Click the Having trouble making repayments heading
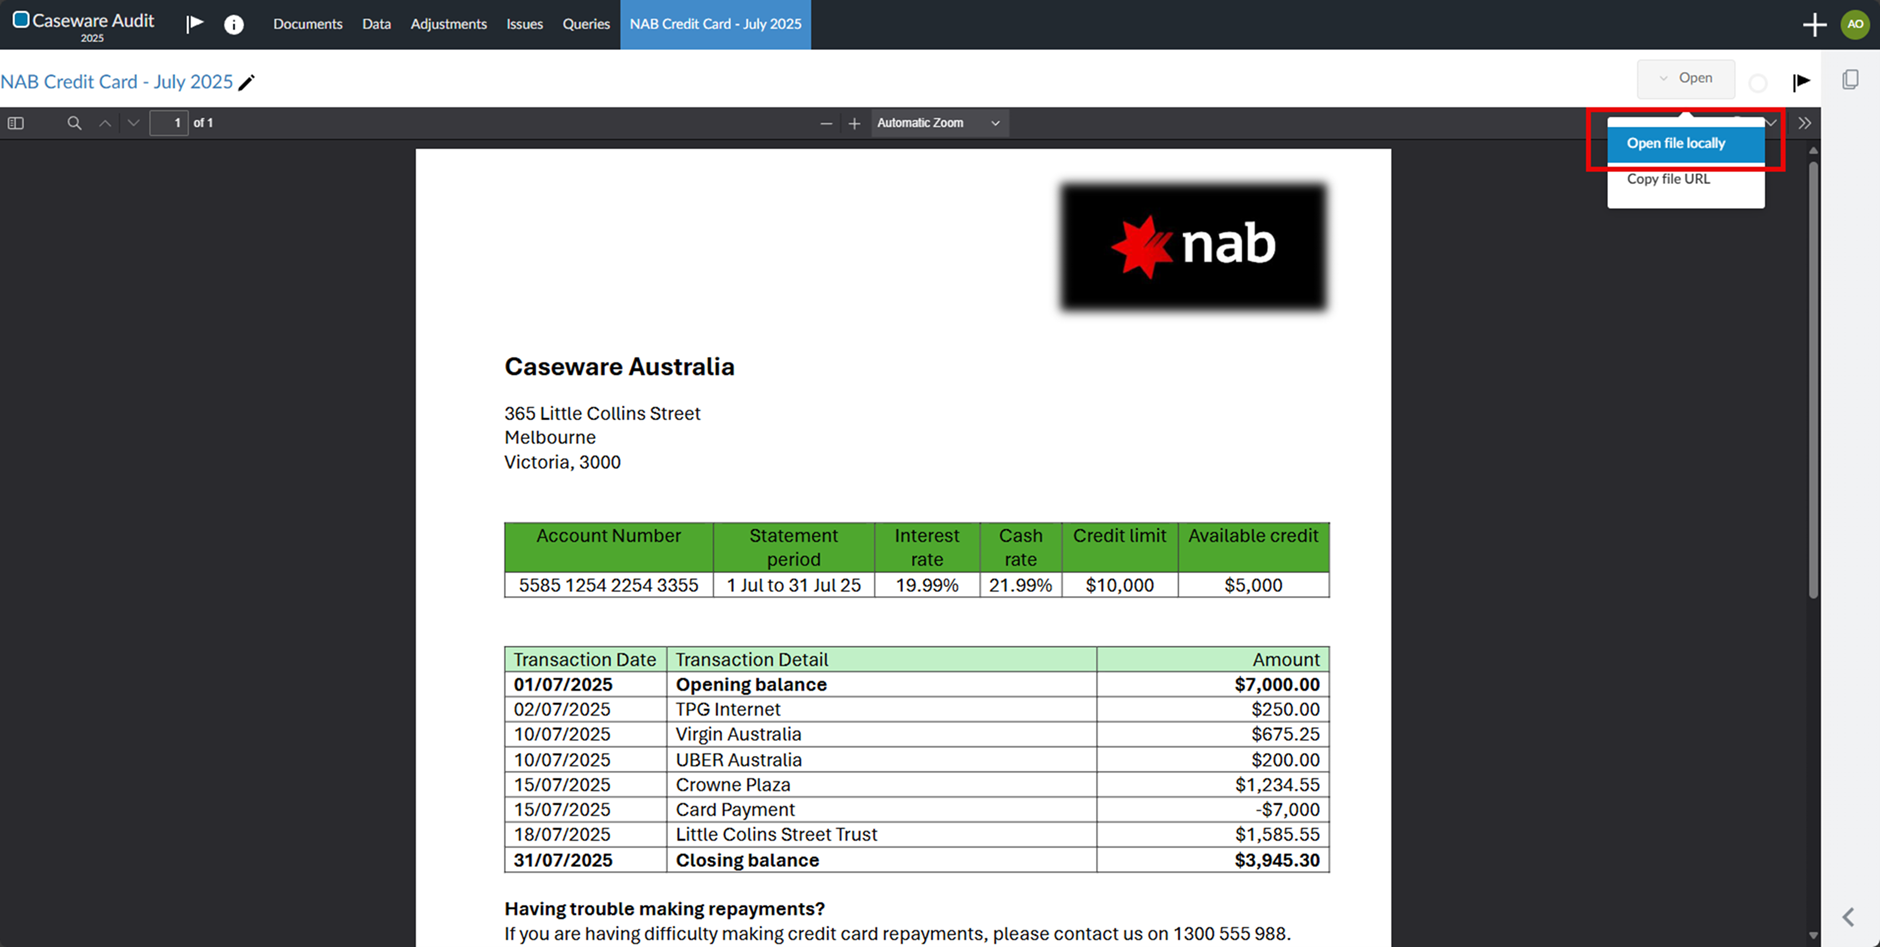1880x947 pixels. click(x=665, y=909)
